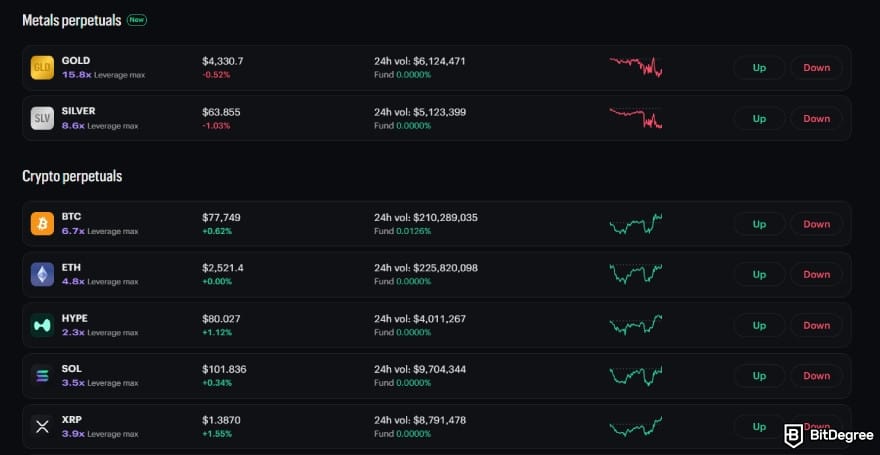The height and width of the screenshot is (455, 880).
Task: Tap Down on the HYPE row
Action: pyautogui.click(x=816, y=325)
